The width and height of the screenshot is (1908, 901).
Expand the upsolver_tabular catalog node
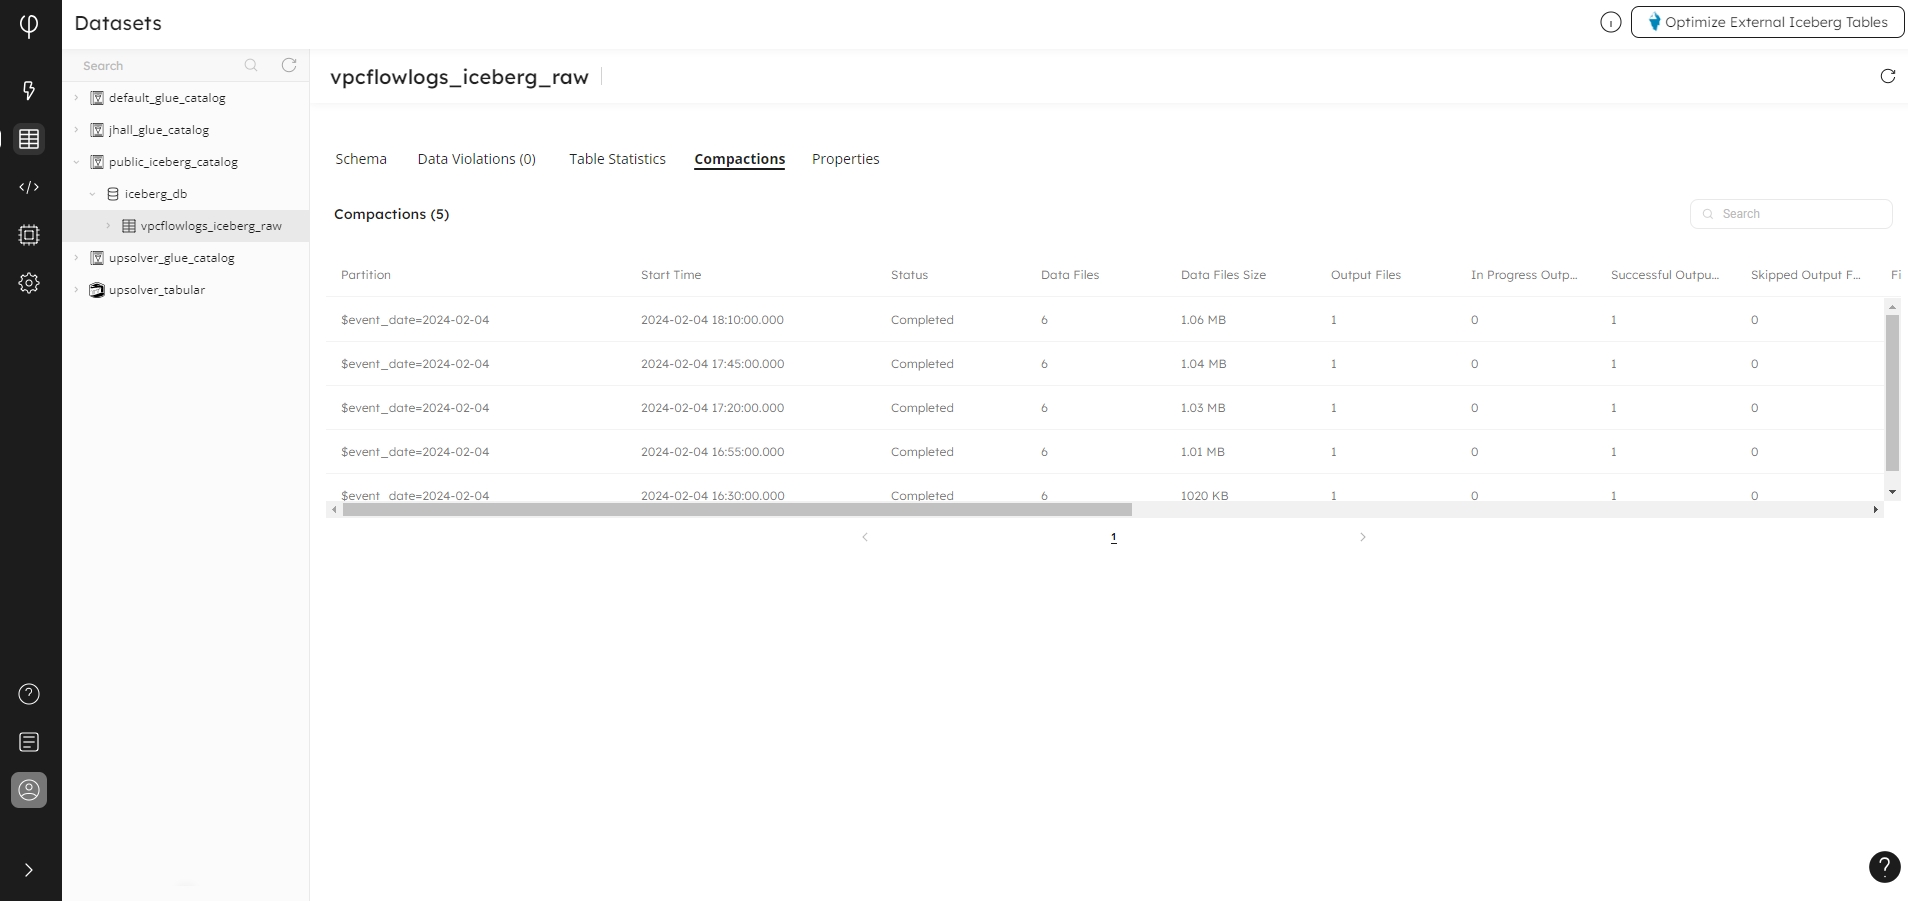(x=76, y=290)
